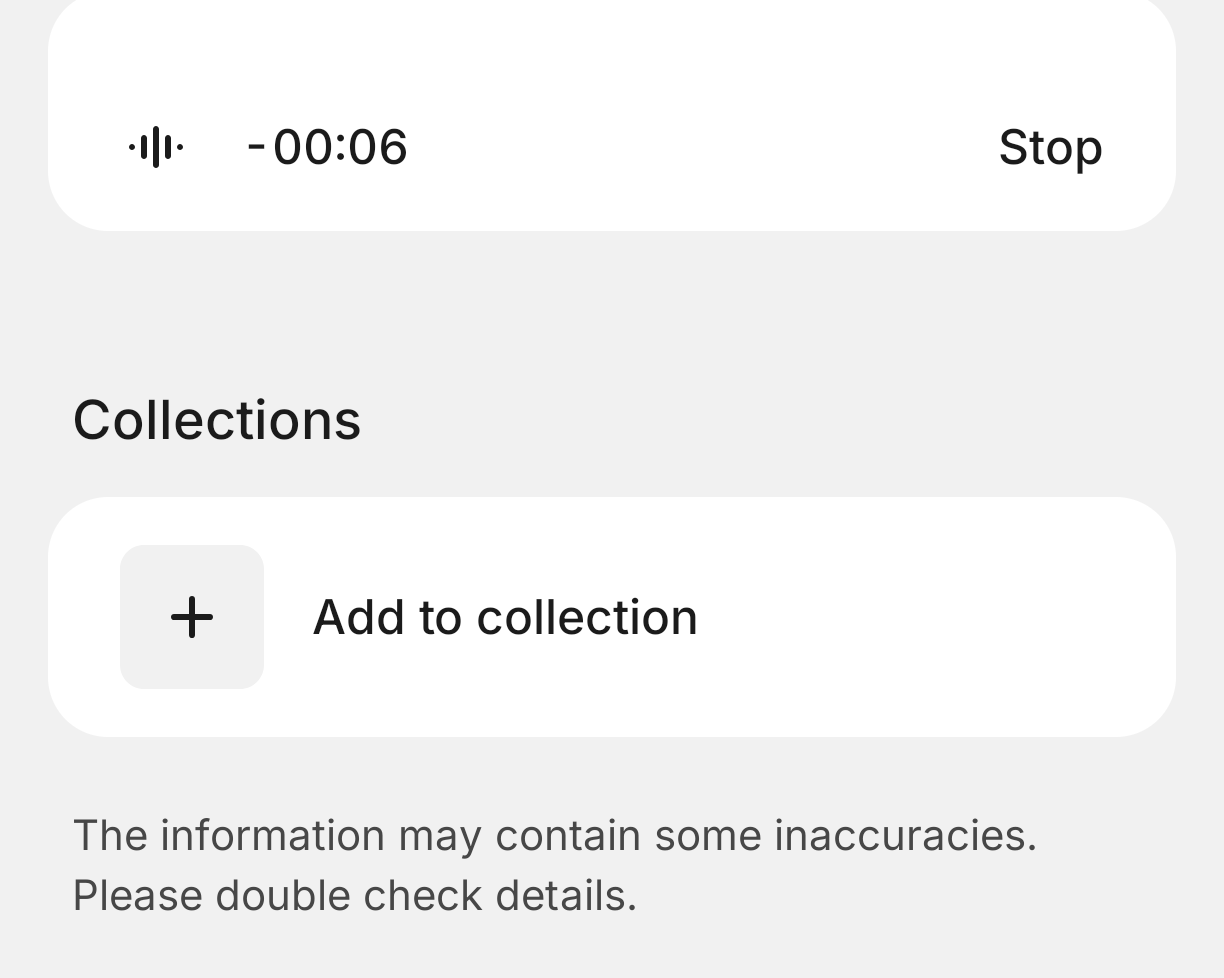Click the word "Add" in the collection row
Viewport: 1224px width, 978px height.
point(357,617)
